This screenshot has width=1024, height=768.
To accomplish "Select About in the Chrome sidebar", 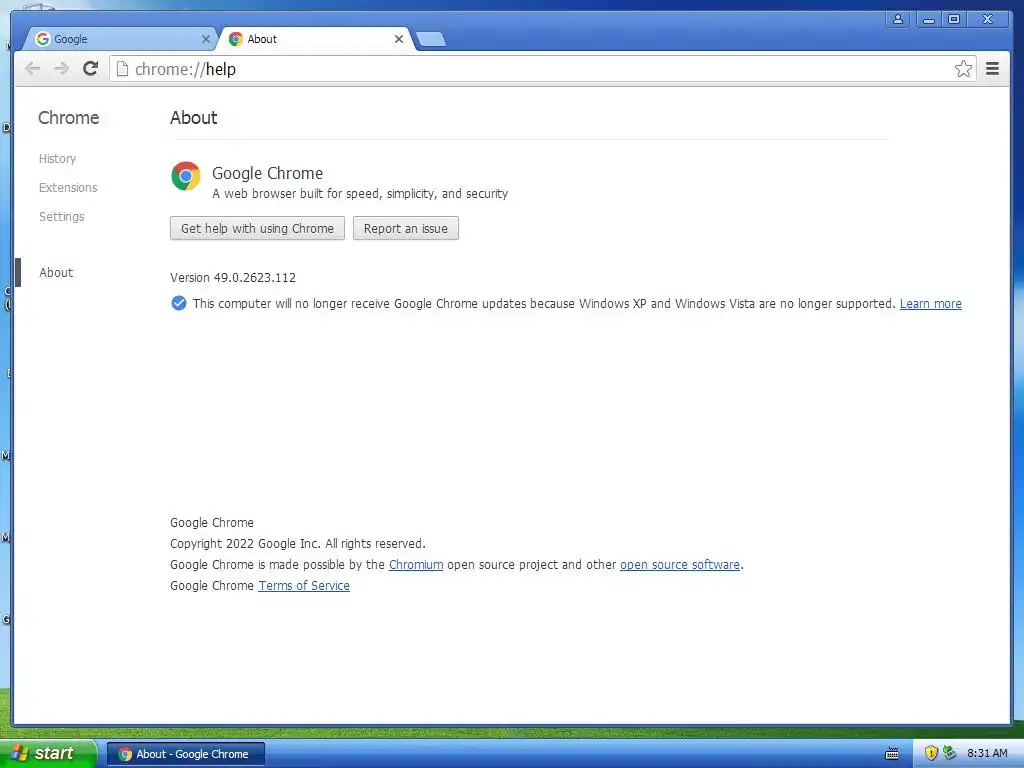I will [x=56, y=272].
